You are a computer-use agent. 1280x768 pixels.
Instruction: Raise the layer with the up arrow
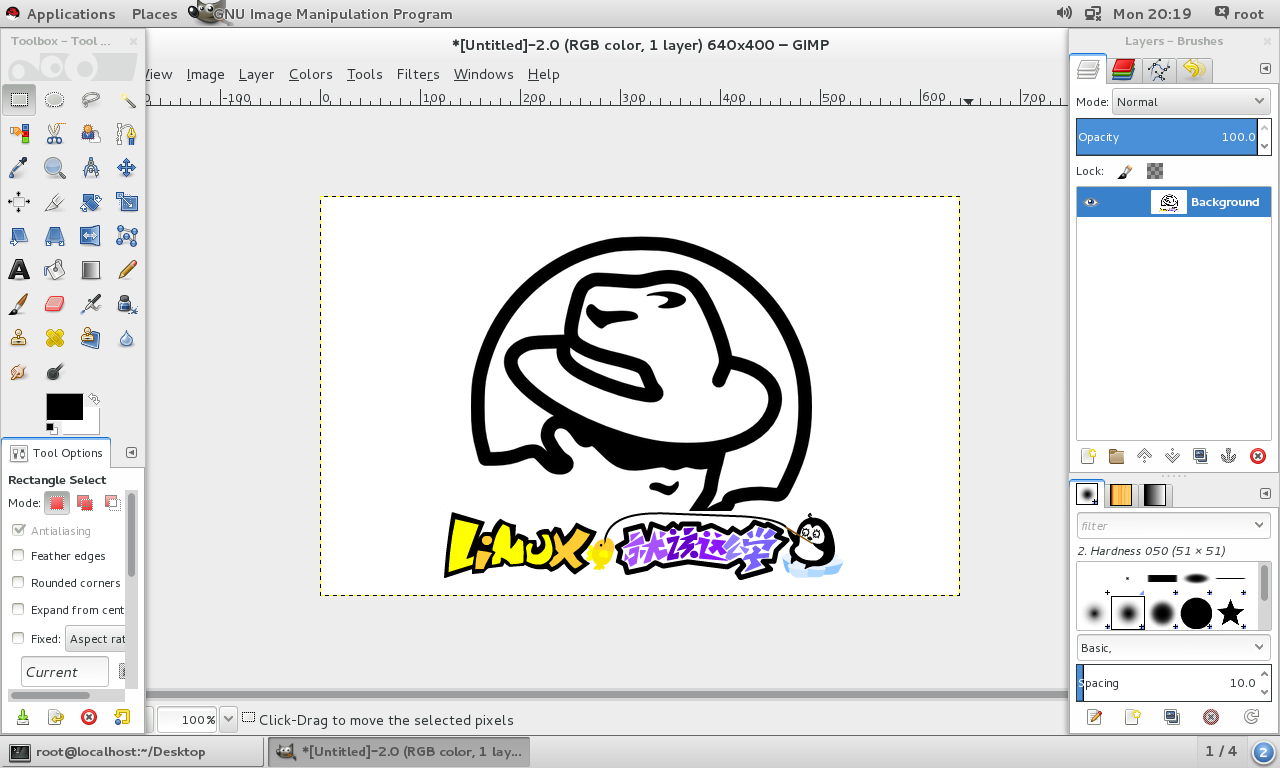1145,456
